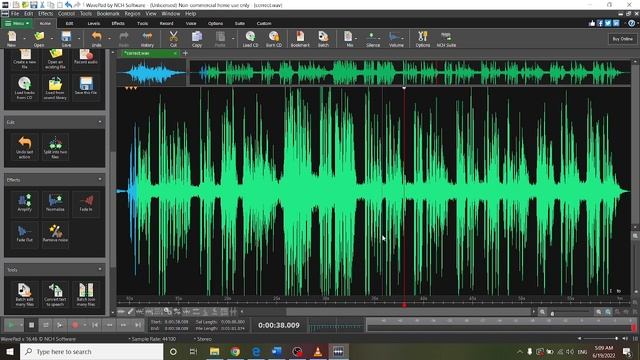Switch to the Voice ribbon tab
The height and width of the screenshot is (360, 640).
click(191, 23)
